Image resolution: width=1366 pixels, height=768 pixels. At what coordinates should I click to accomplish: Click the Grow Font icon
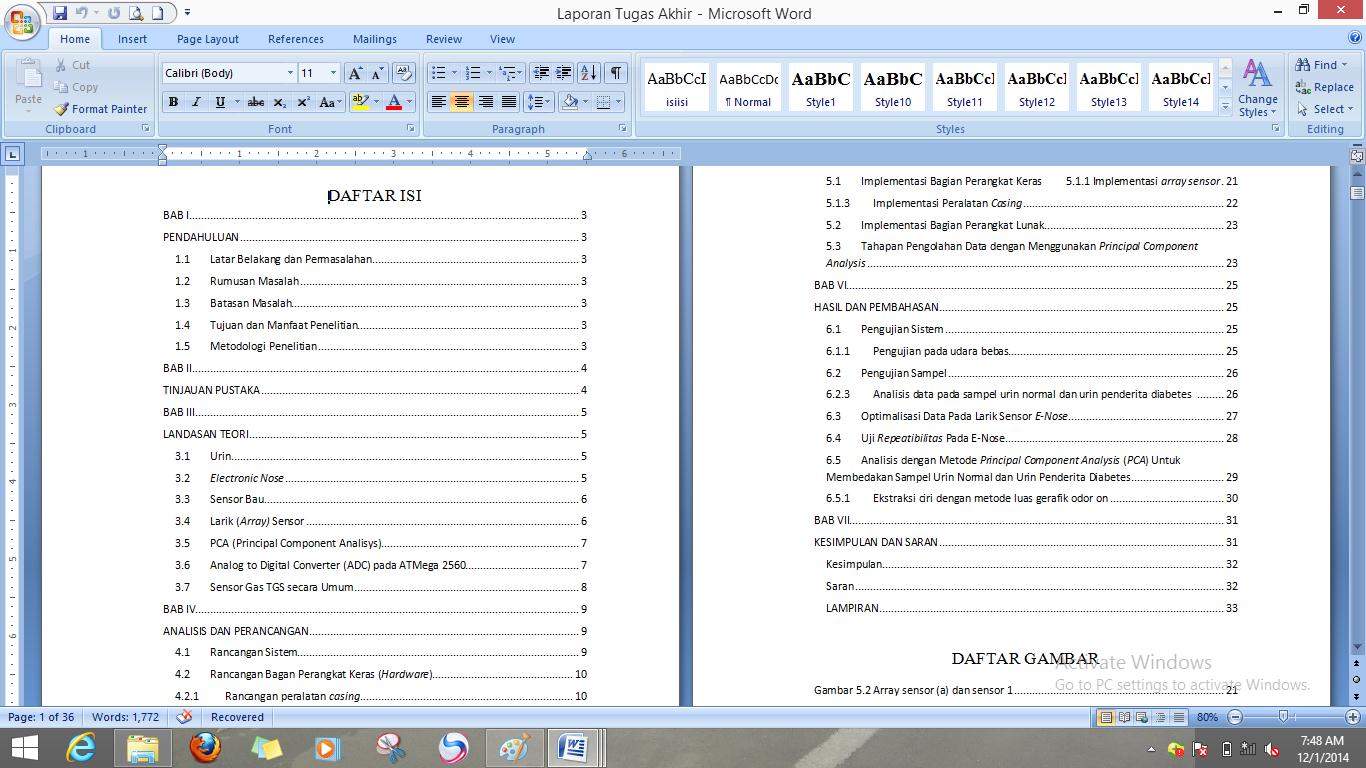[355, 73]
